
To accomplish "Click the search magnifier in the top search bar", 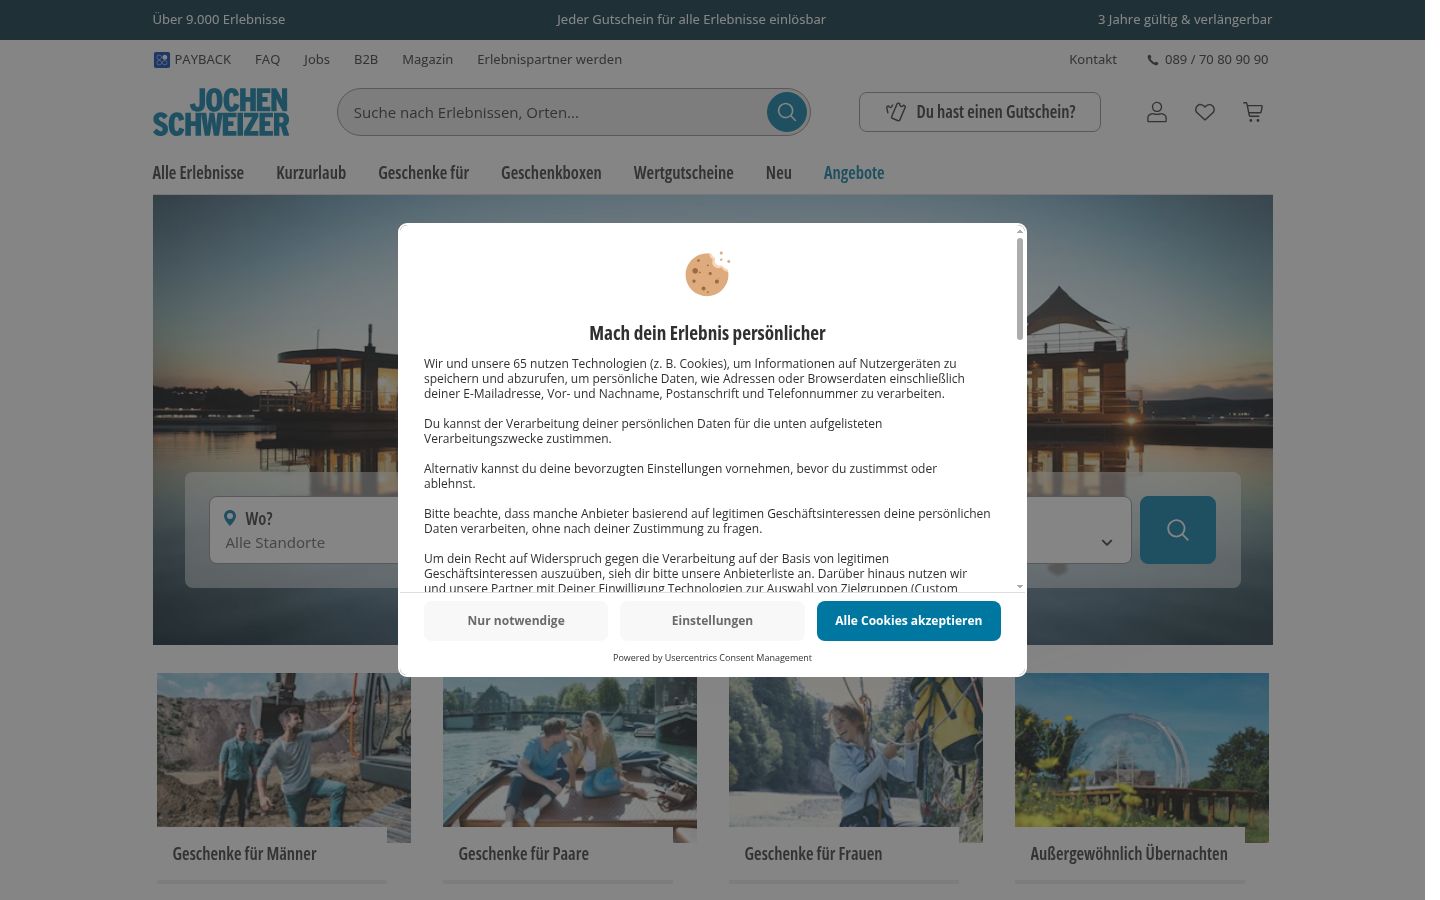I will (x=787, y=112).
